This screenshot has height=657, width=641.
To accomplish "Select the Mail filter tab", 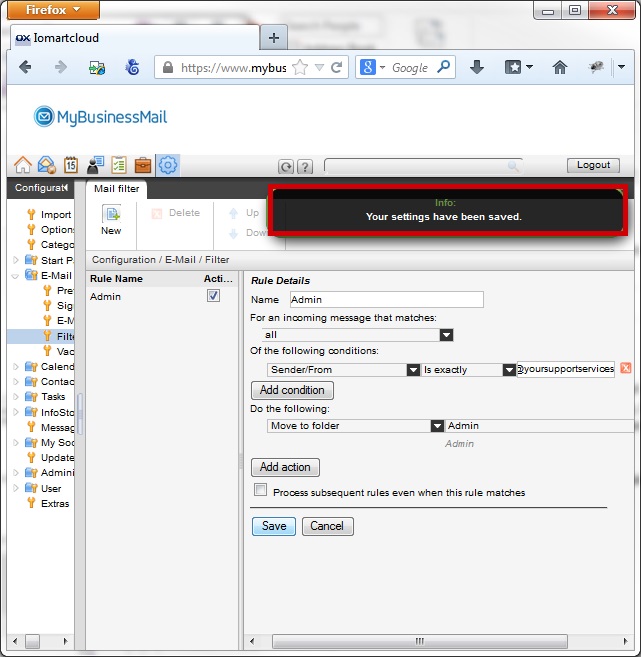I will pyautogui.click(x=117, y=188).
